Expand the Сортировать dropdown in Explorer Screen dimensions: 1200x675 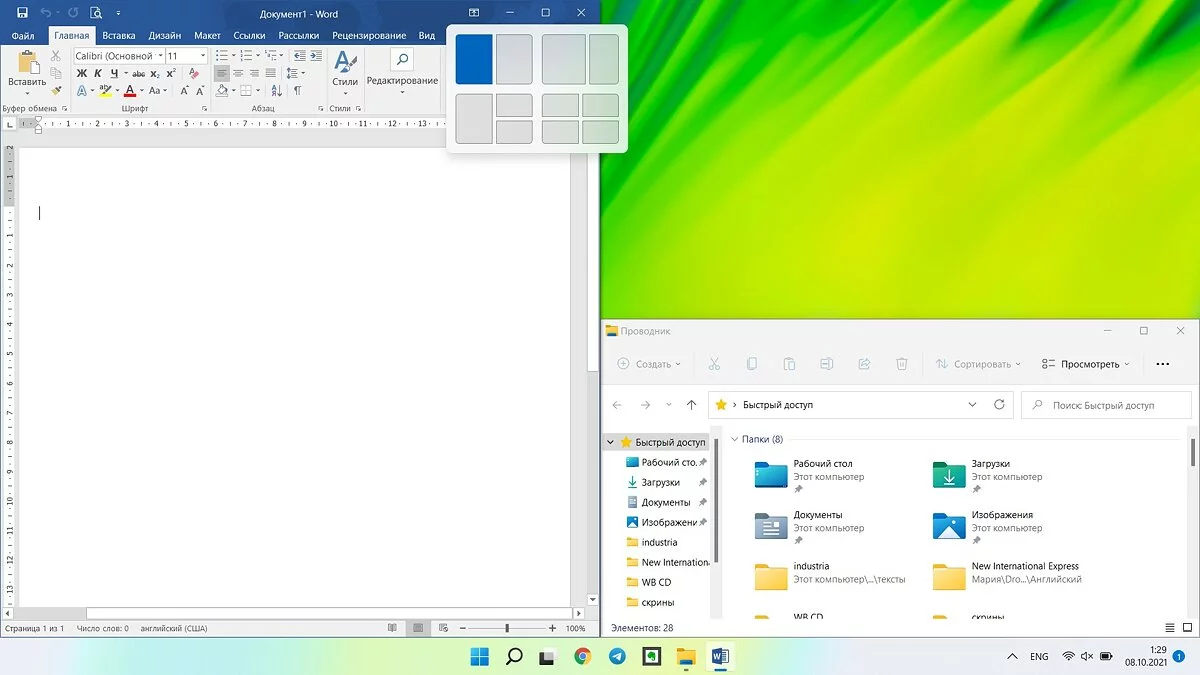978,364
